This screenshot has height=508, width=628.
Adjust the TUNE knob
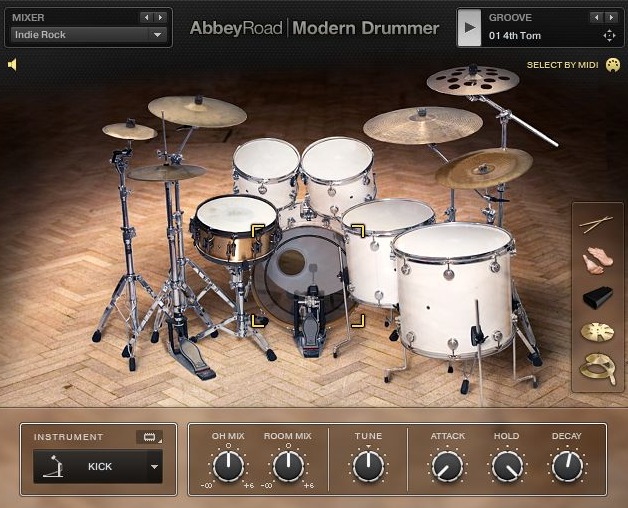tap(368, 466)
